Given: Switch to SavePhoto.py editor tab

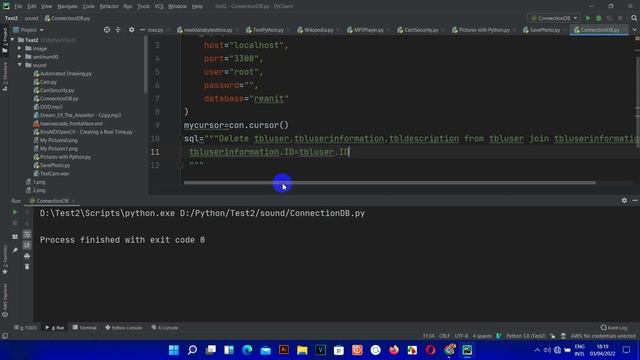Looking at the screenshot, I should tap(542, 30).
